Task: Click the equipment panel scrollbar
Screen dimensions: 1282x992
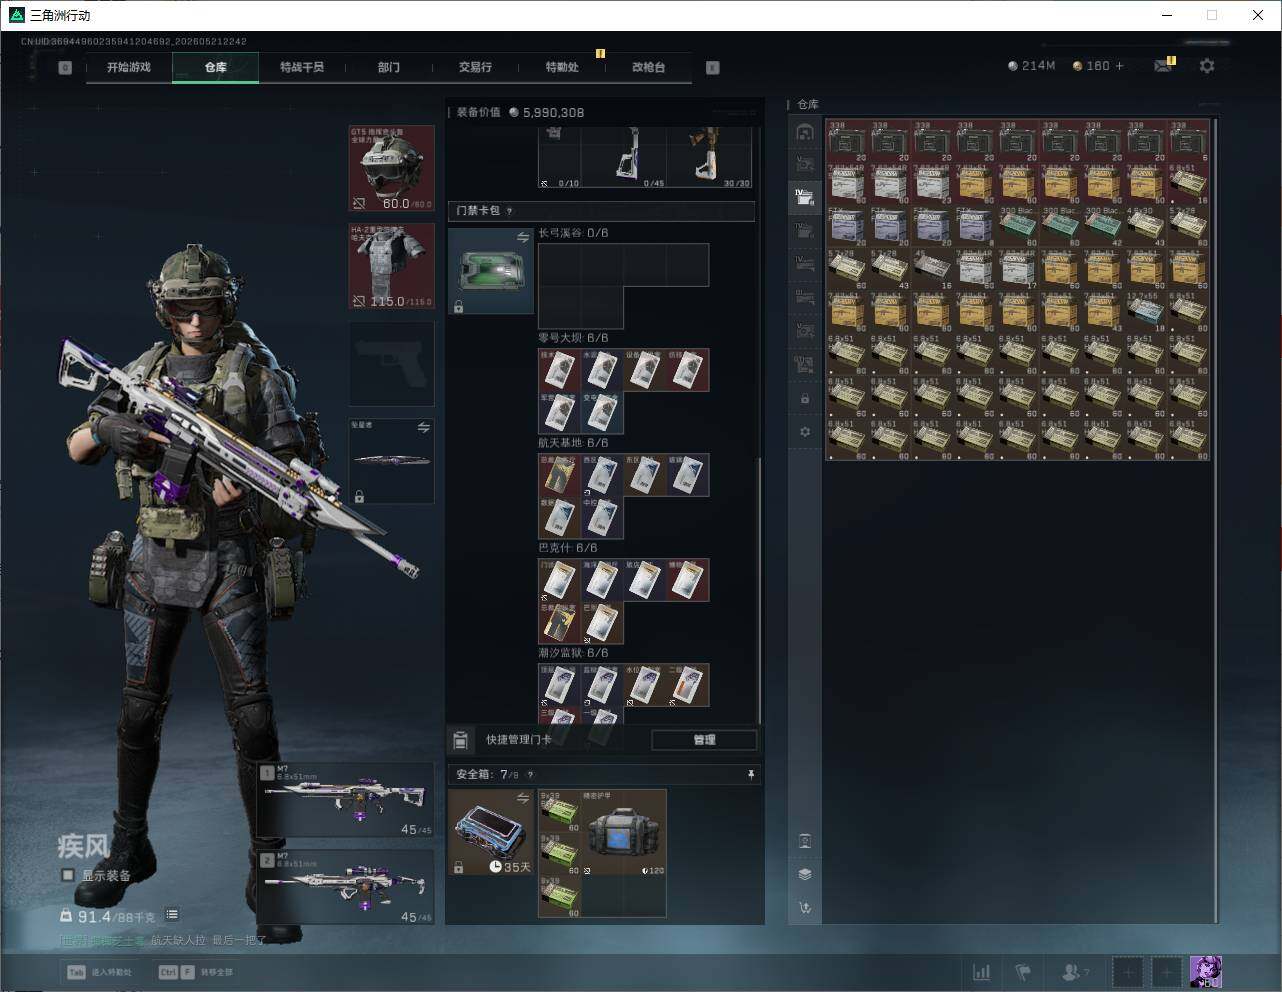Action: (760, 590)
